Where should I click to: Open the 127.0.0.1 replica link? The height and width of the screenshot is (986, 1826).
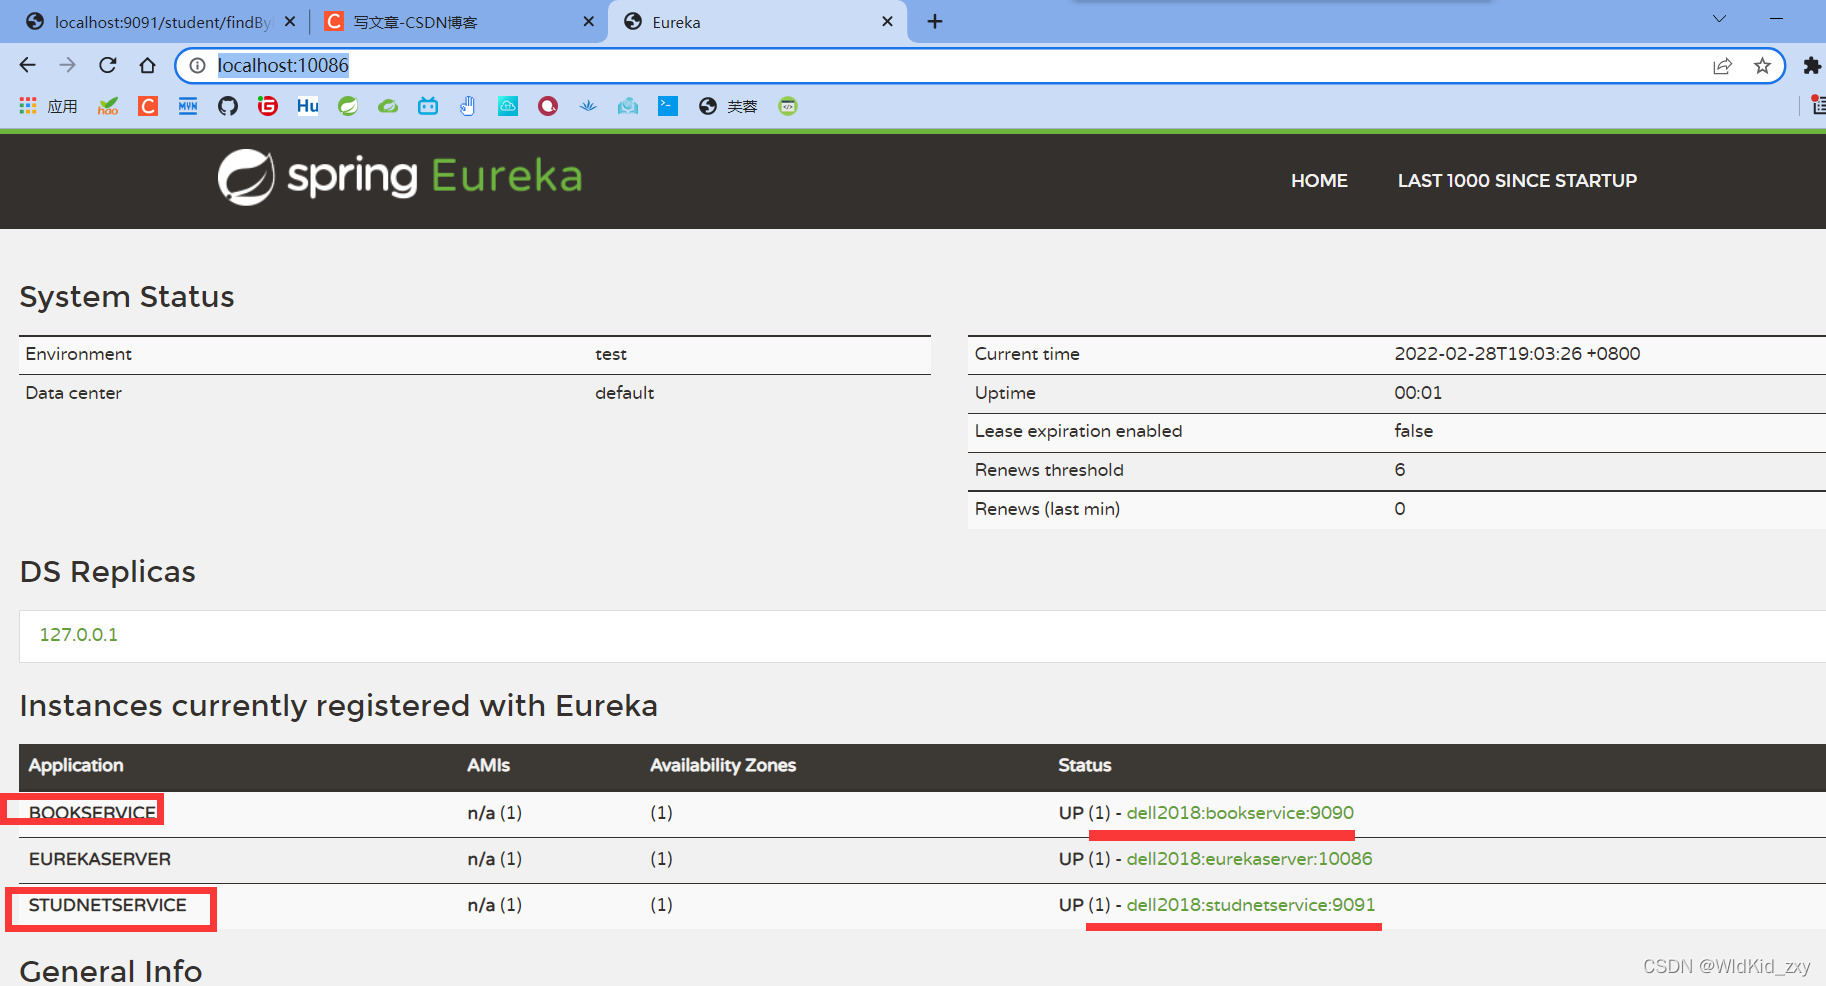tap(79, 635)
